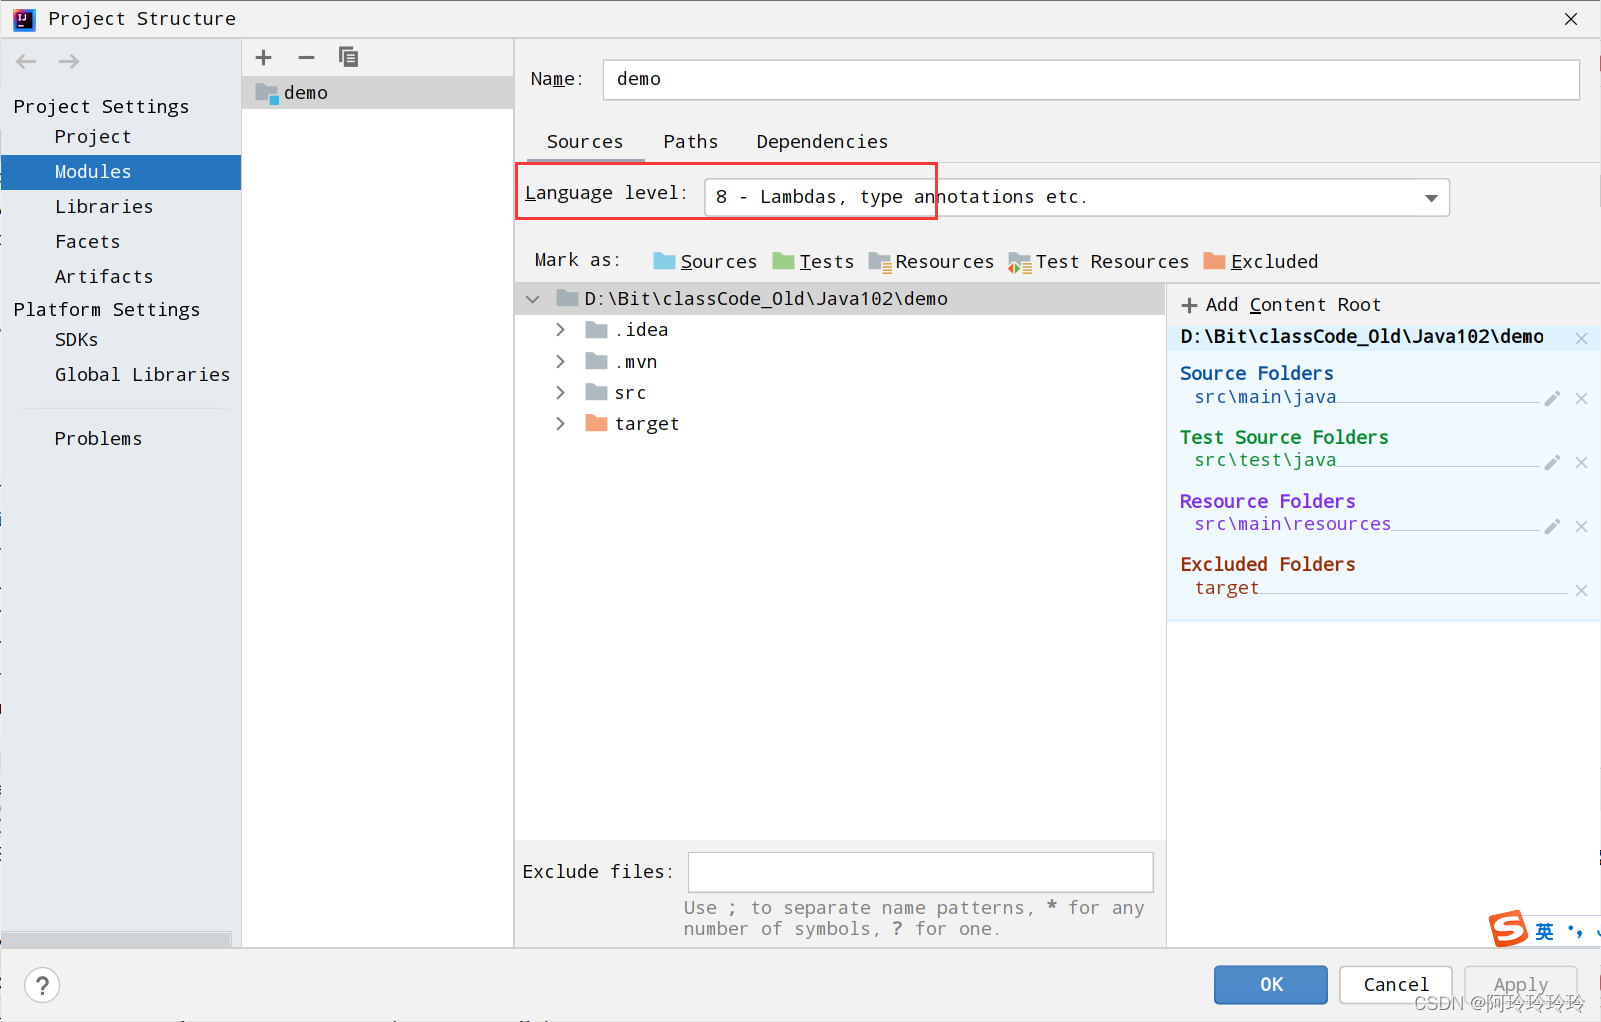The width and height of the screenshot is (1601, 1022).
Task: Click in the Exclude files field
Action: (921, 872)
